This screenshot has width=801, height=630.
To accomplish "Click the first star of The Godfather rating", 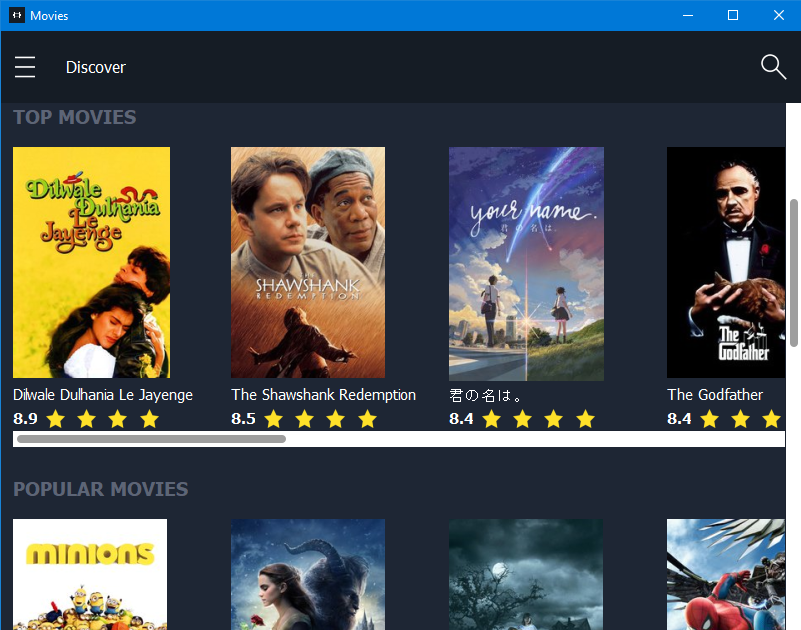I will point(710,419).
